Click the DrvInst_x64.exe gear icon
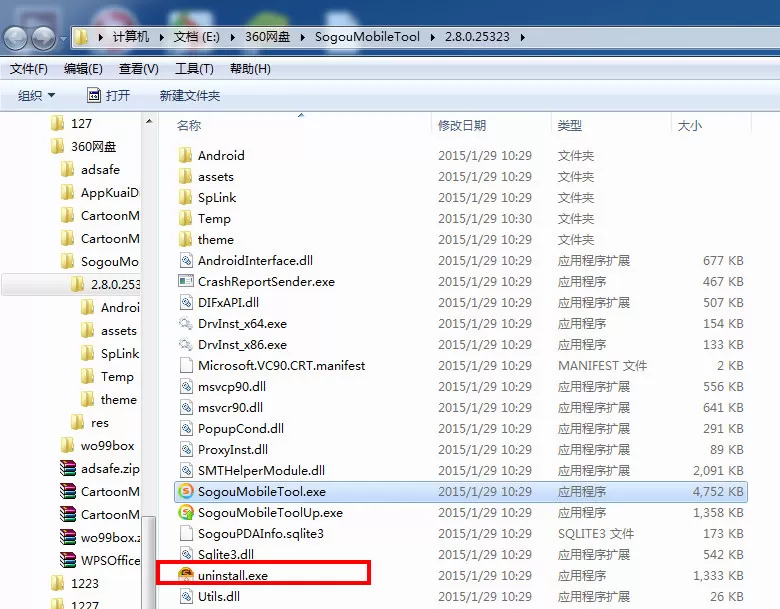This screenshot has height=609, width=780. pyautogui.click(x=186, y=323)
